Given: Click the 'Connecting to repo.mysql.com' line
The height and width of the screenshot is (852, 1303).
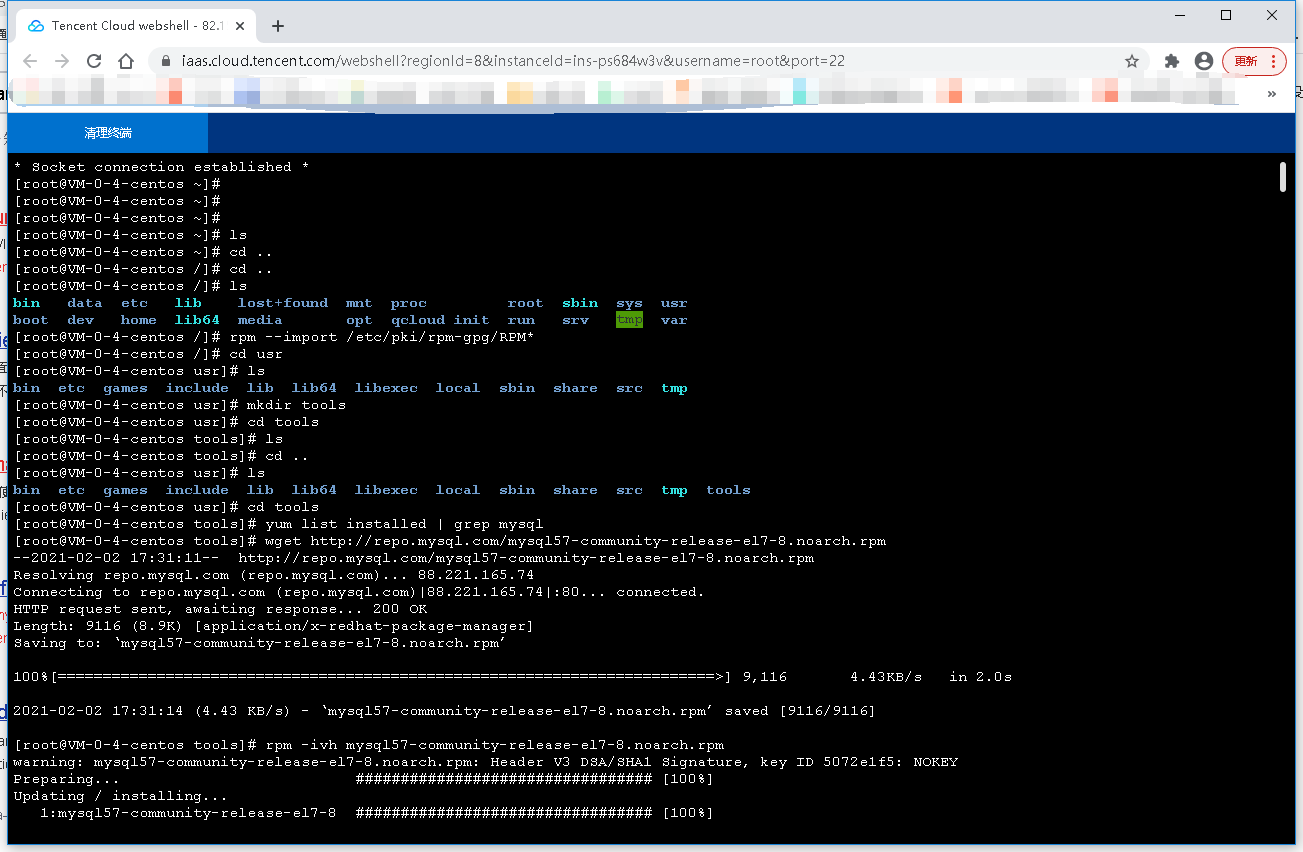Looking at the screenshot, I should 359,592.
